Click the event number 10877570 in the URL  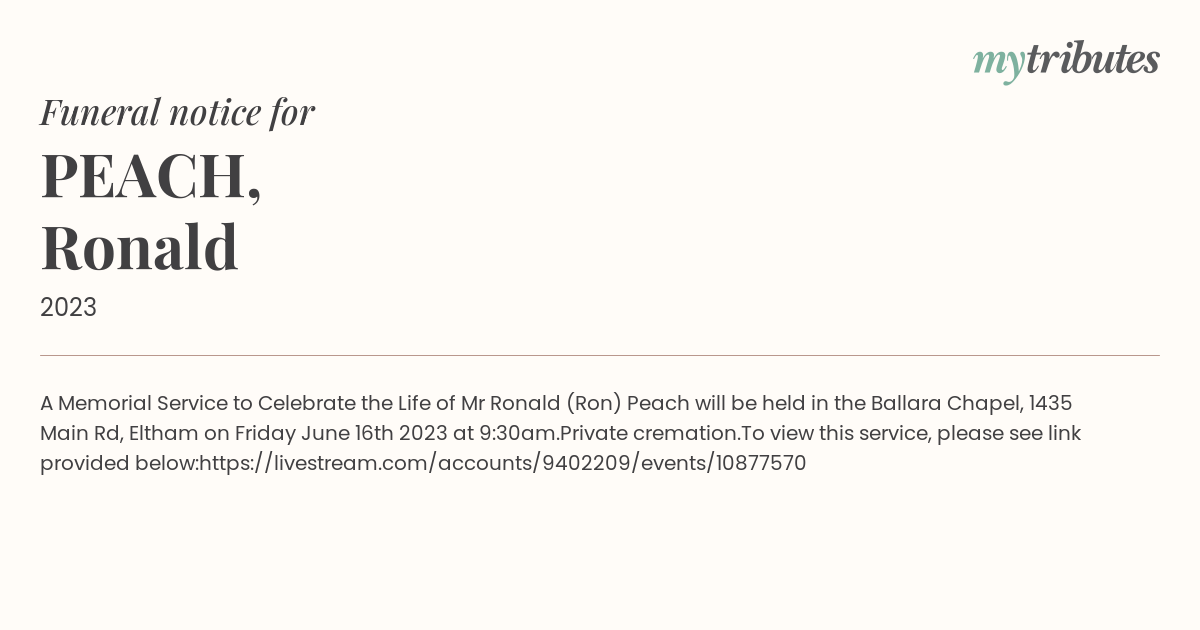tap(761, 463)
